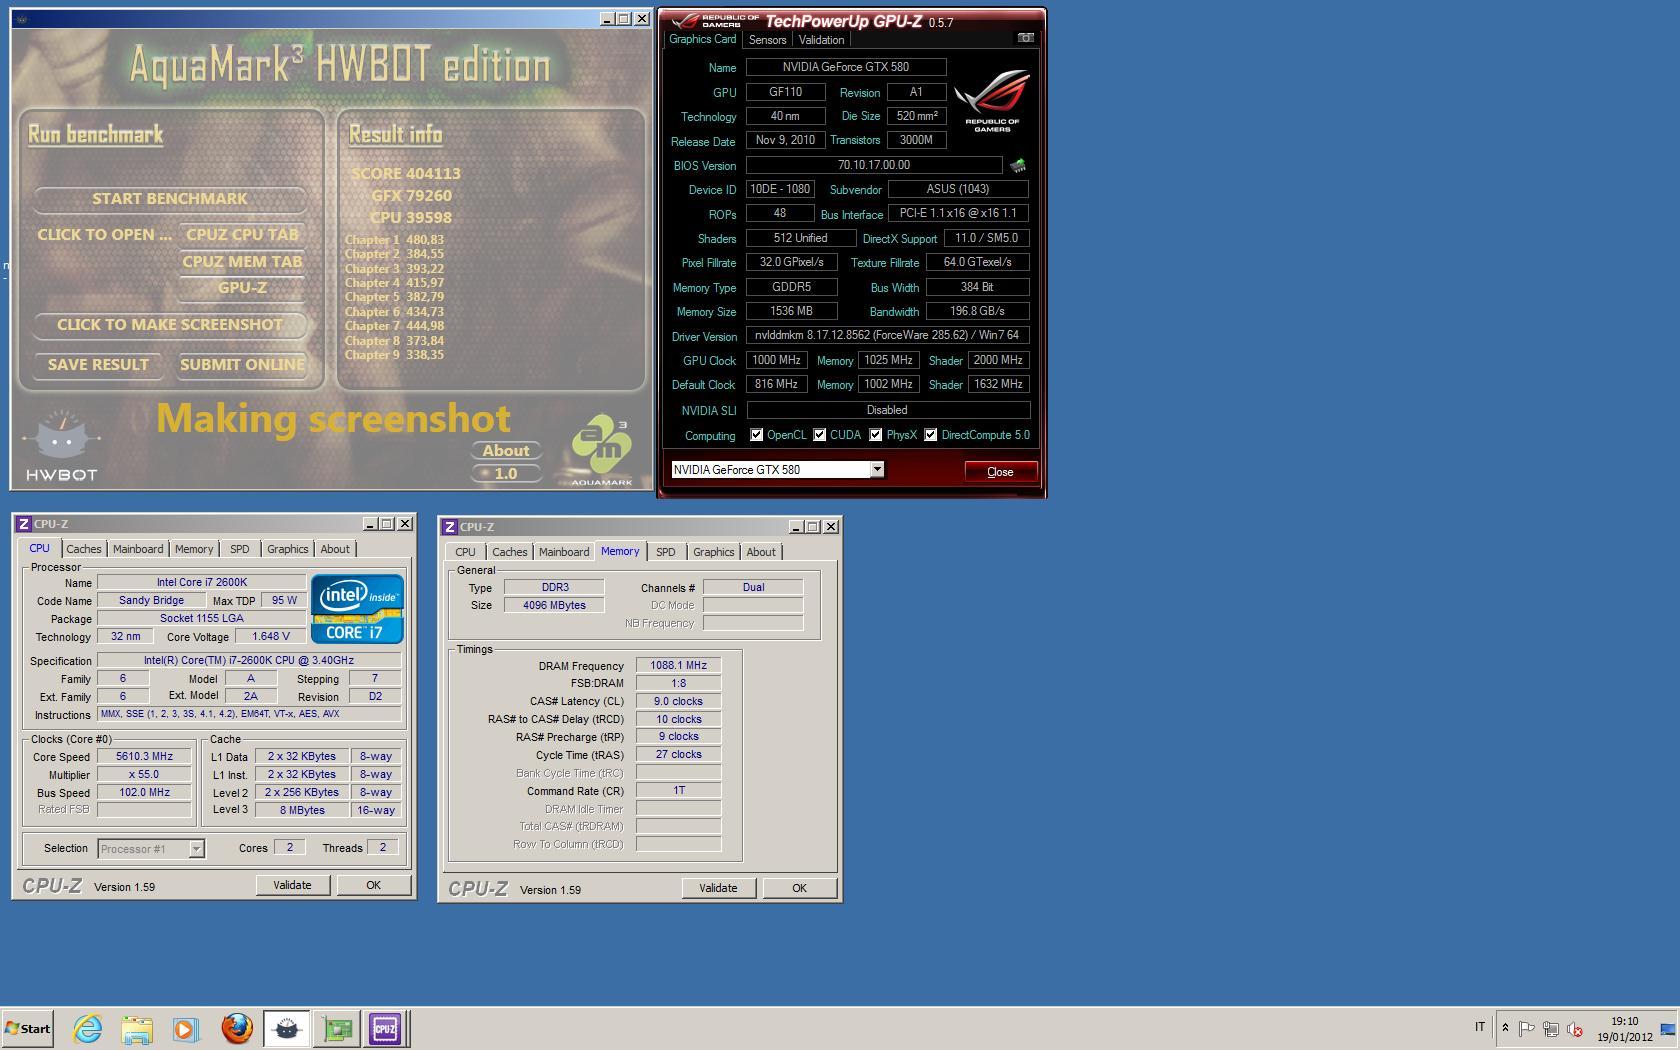Switch to GPU-Z taskbar icon

click(x=337, y=1028)
